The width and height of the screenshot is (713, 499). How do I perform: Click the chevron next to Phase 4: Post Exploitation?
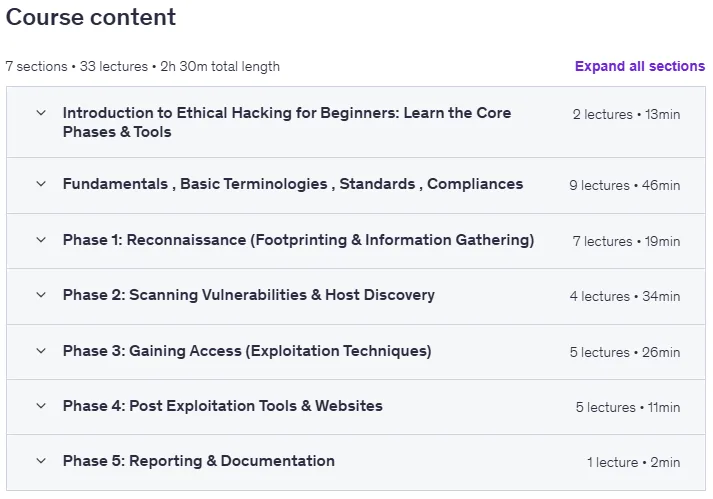coord(41,406)
